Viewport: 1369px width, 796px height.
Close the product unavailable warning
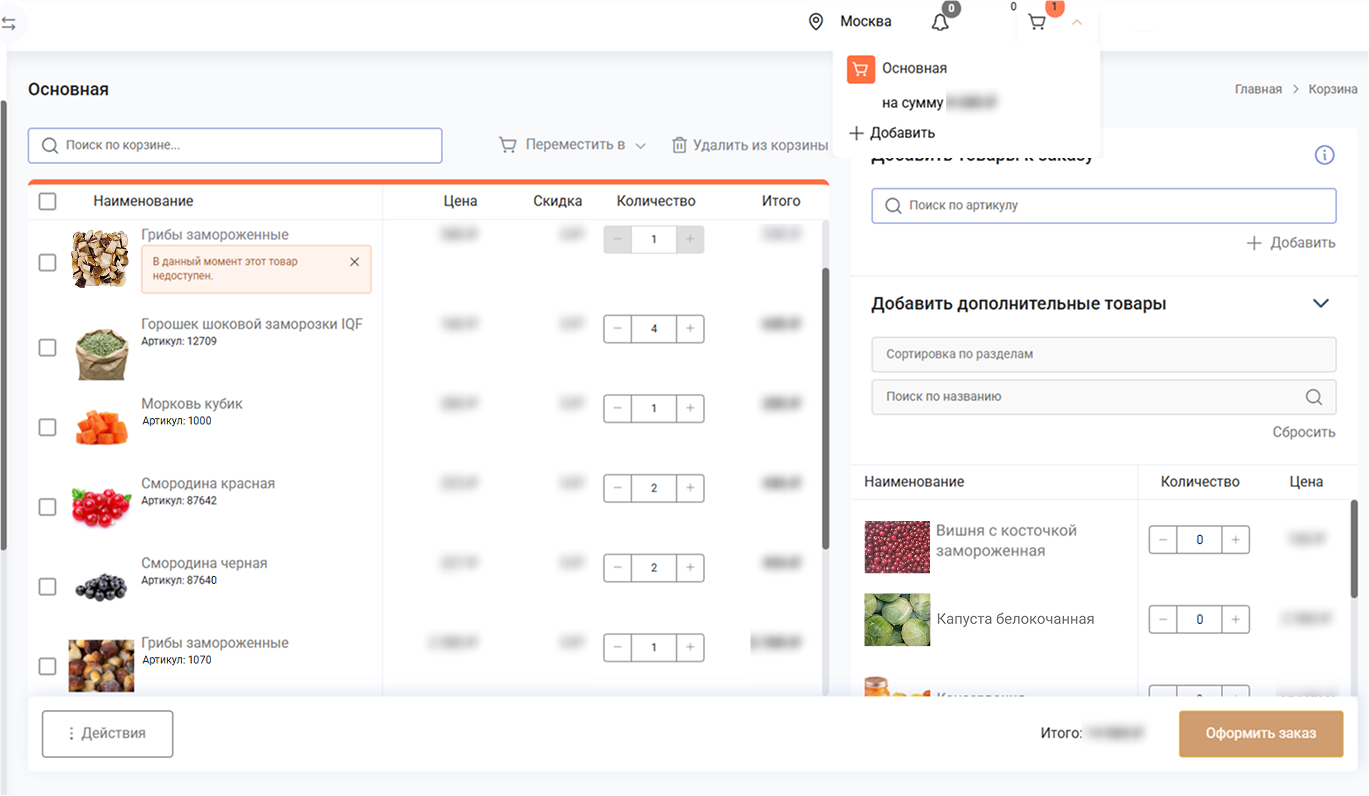pyautogui.click(x=354, y=262)
